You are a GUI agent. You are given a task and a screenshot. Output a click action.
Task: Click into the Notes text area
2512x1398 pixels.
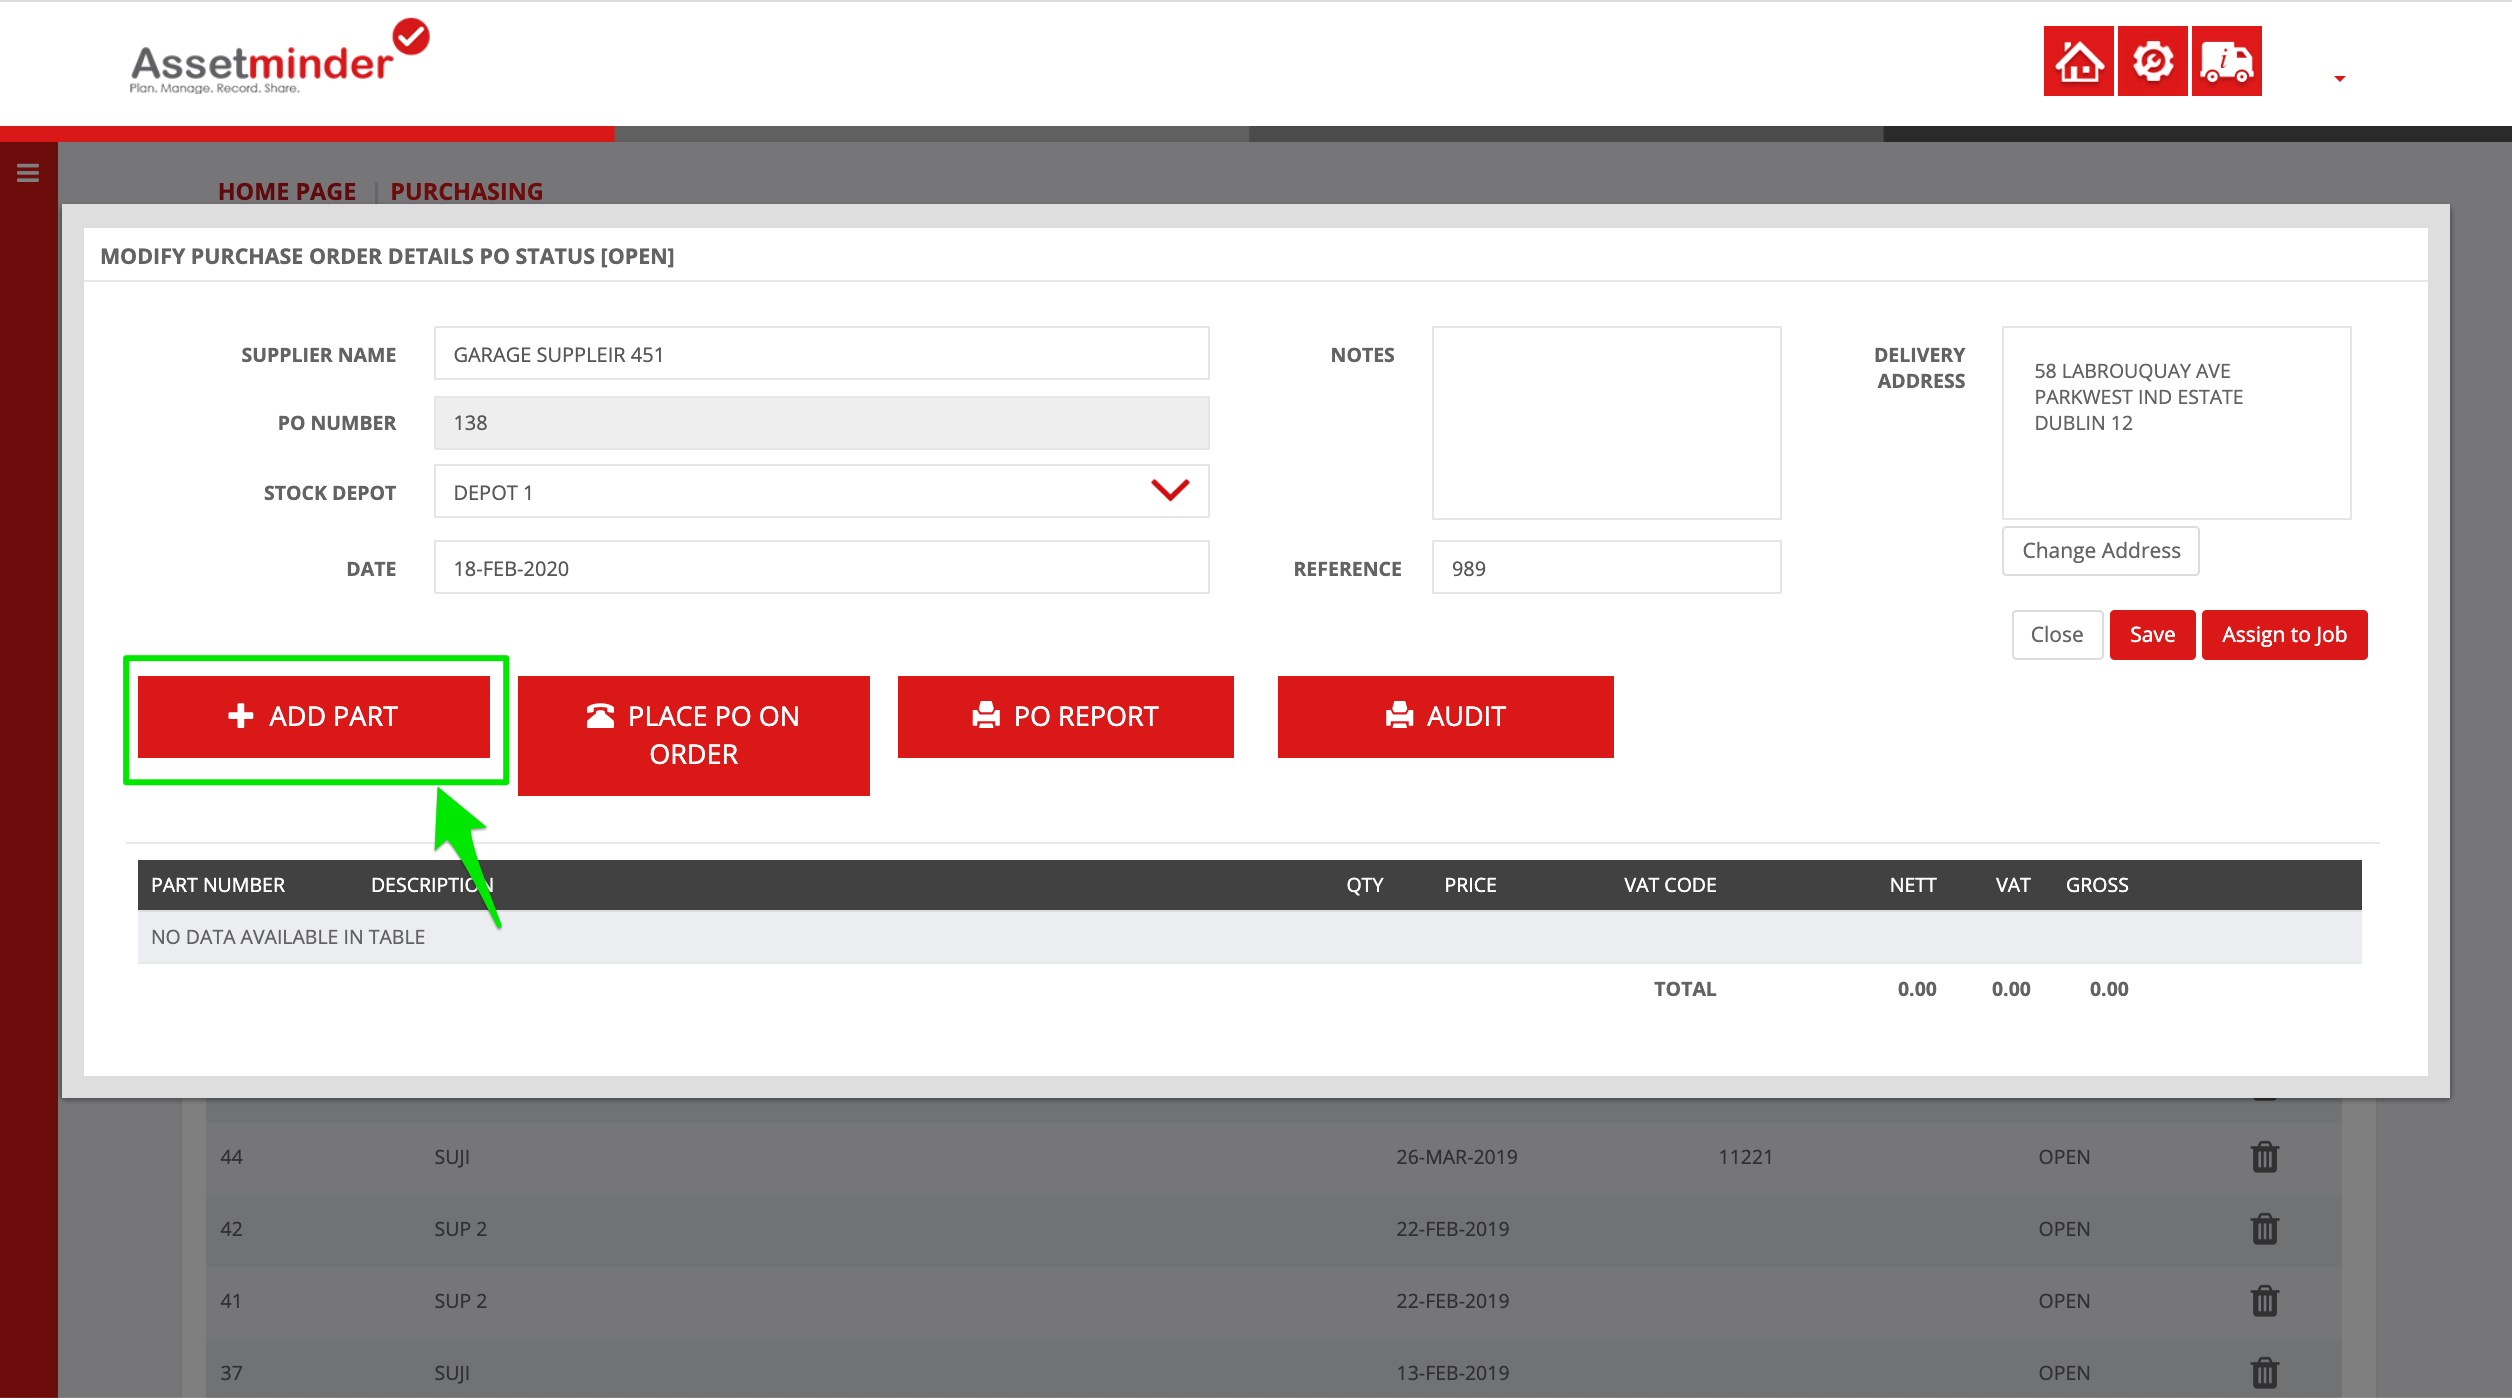tap(1606, 423)
